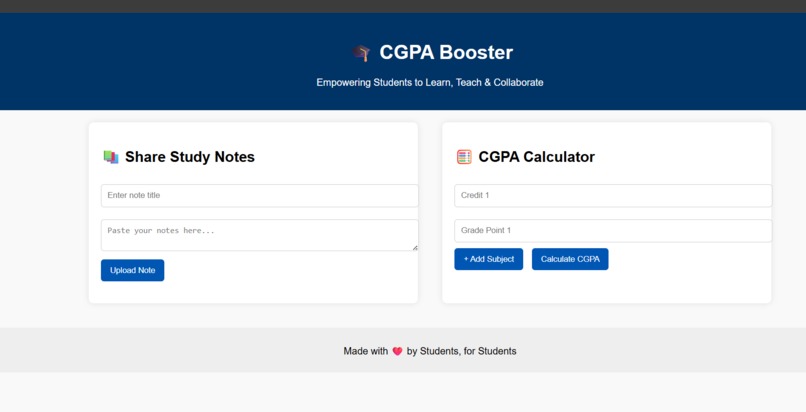Image resolution: width=806 pixels, height=412 pixels.
Task: Click the Share Study Notes heading
Action: tap(190, 157)
